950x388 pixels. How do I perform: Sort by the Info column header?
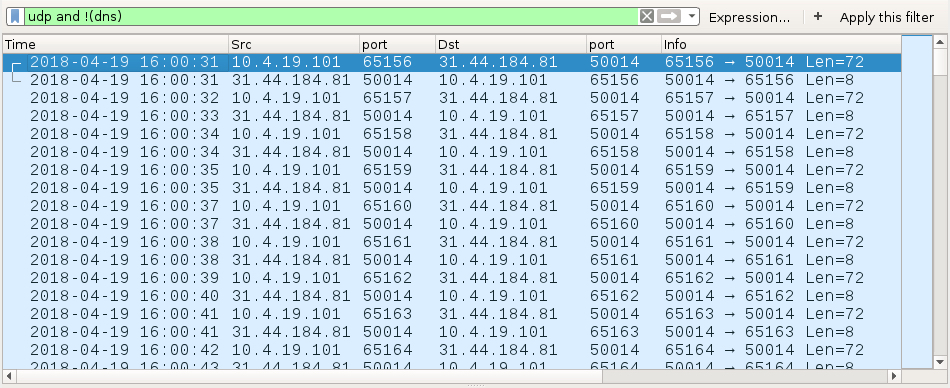point(781,44)
